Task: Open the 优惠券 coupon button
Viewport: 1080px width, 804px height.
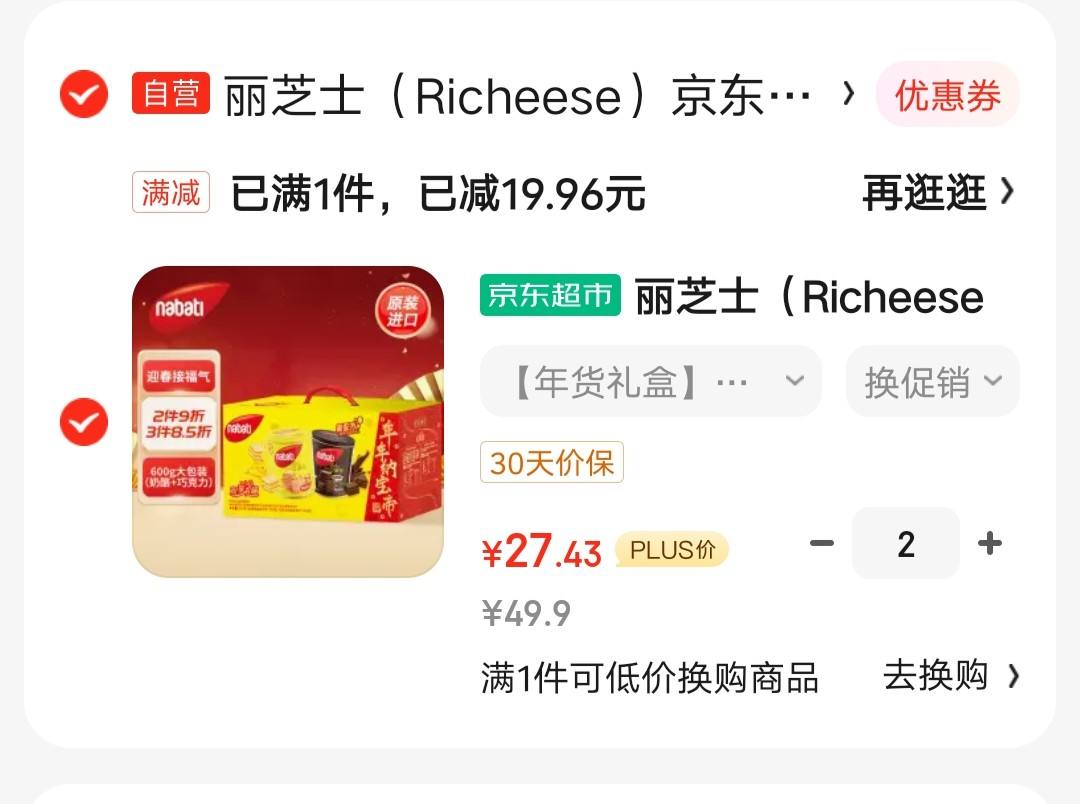Action: [x=948, y=94]
